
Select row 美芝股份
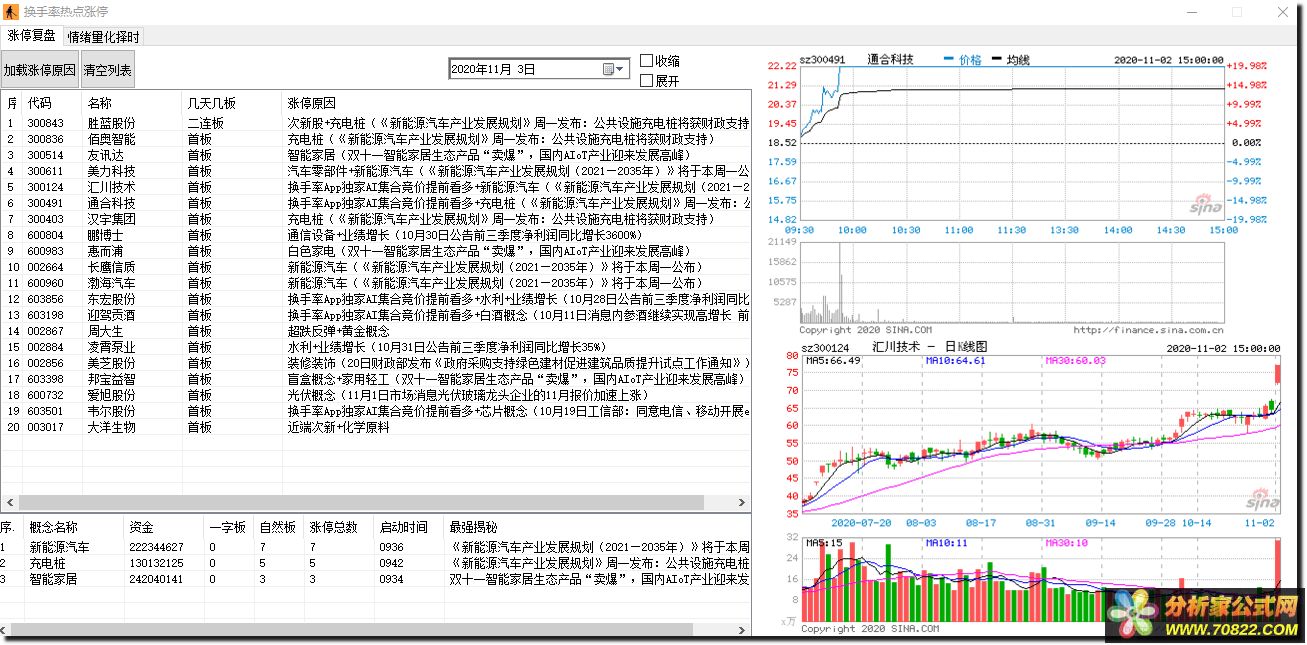coord(375,363)
